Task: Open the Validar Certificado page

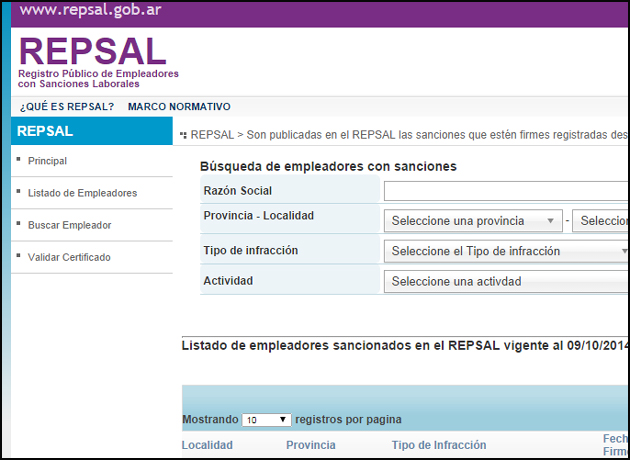Action: click(x=69, y=257)
